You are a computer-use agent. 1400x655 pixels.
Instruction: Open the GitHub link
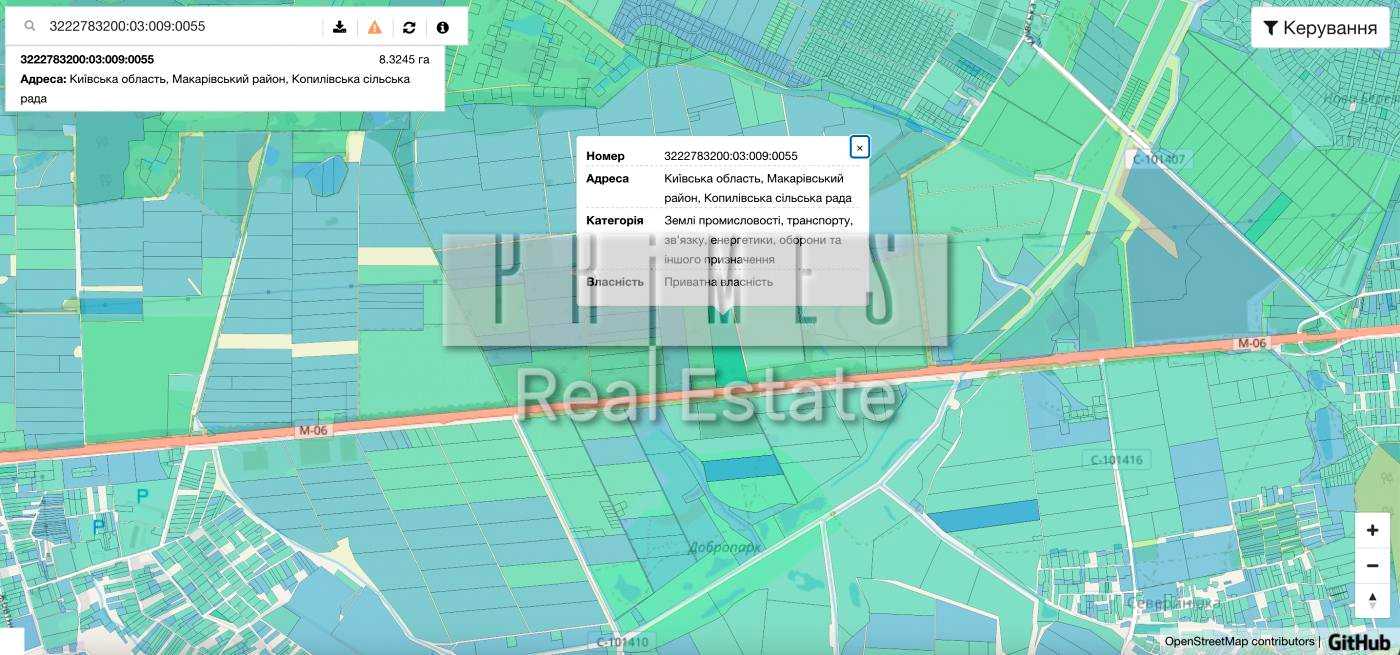(x=1359, y=642)
